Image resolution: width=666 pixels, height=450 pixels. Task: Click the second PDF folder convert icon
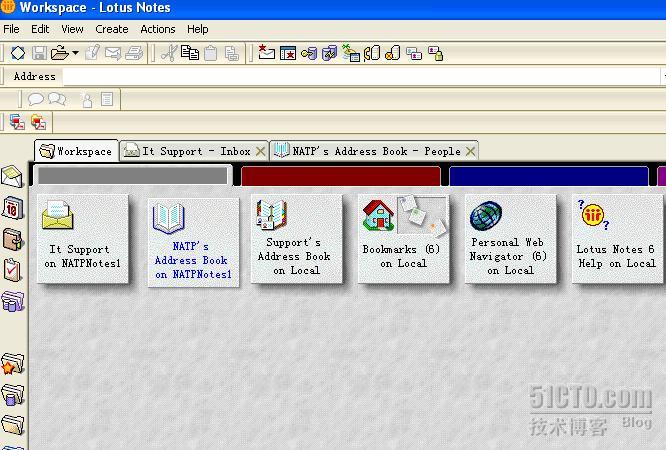38,122
